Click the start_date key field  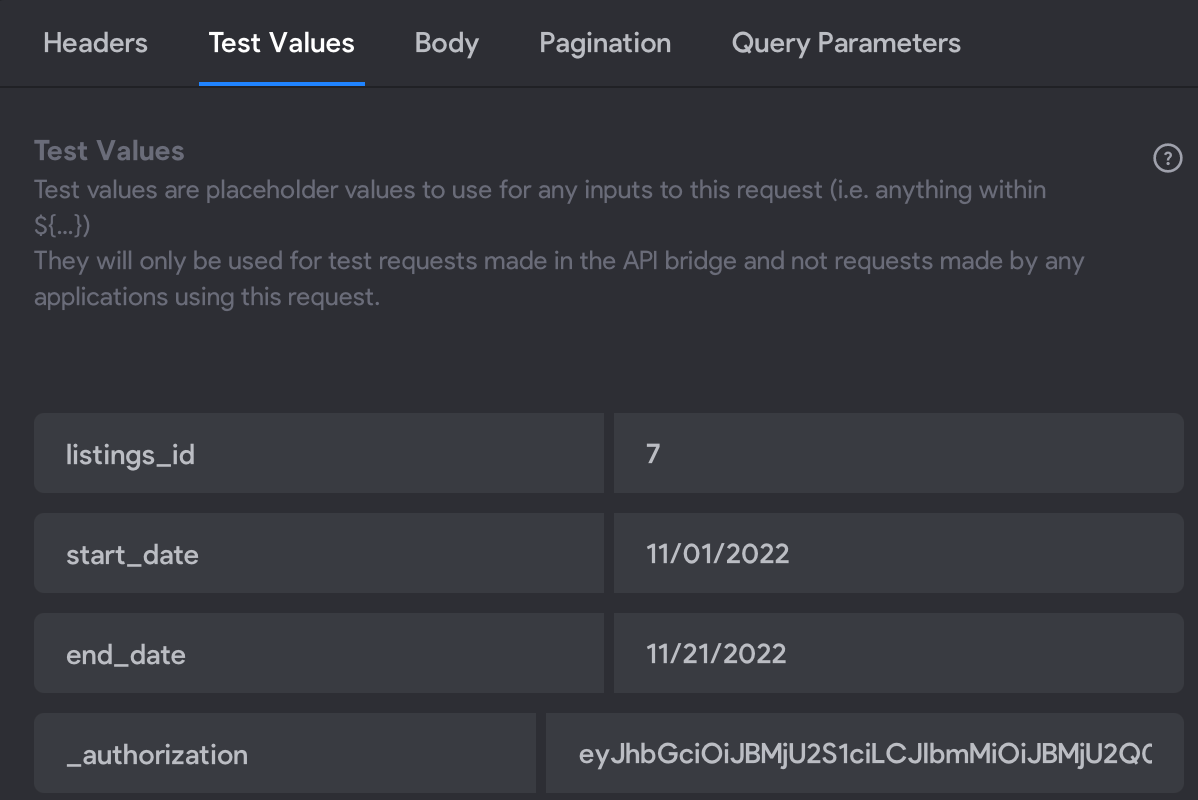[319, 553]
